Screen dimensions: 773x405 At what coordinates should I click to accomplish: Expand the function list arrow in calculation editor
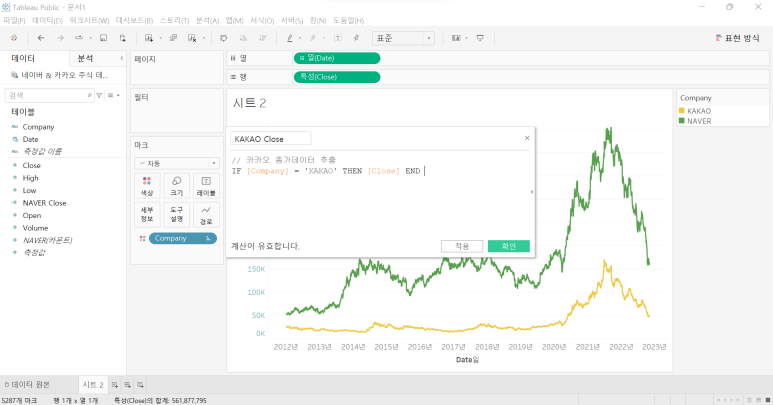532,192
